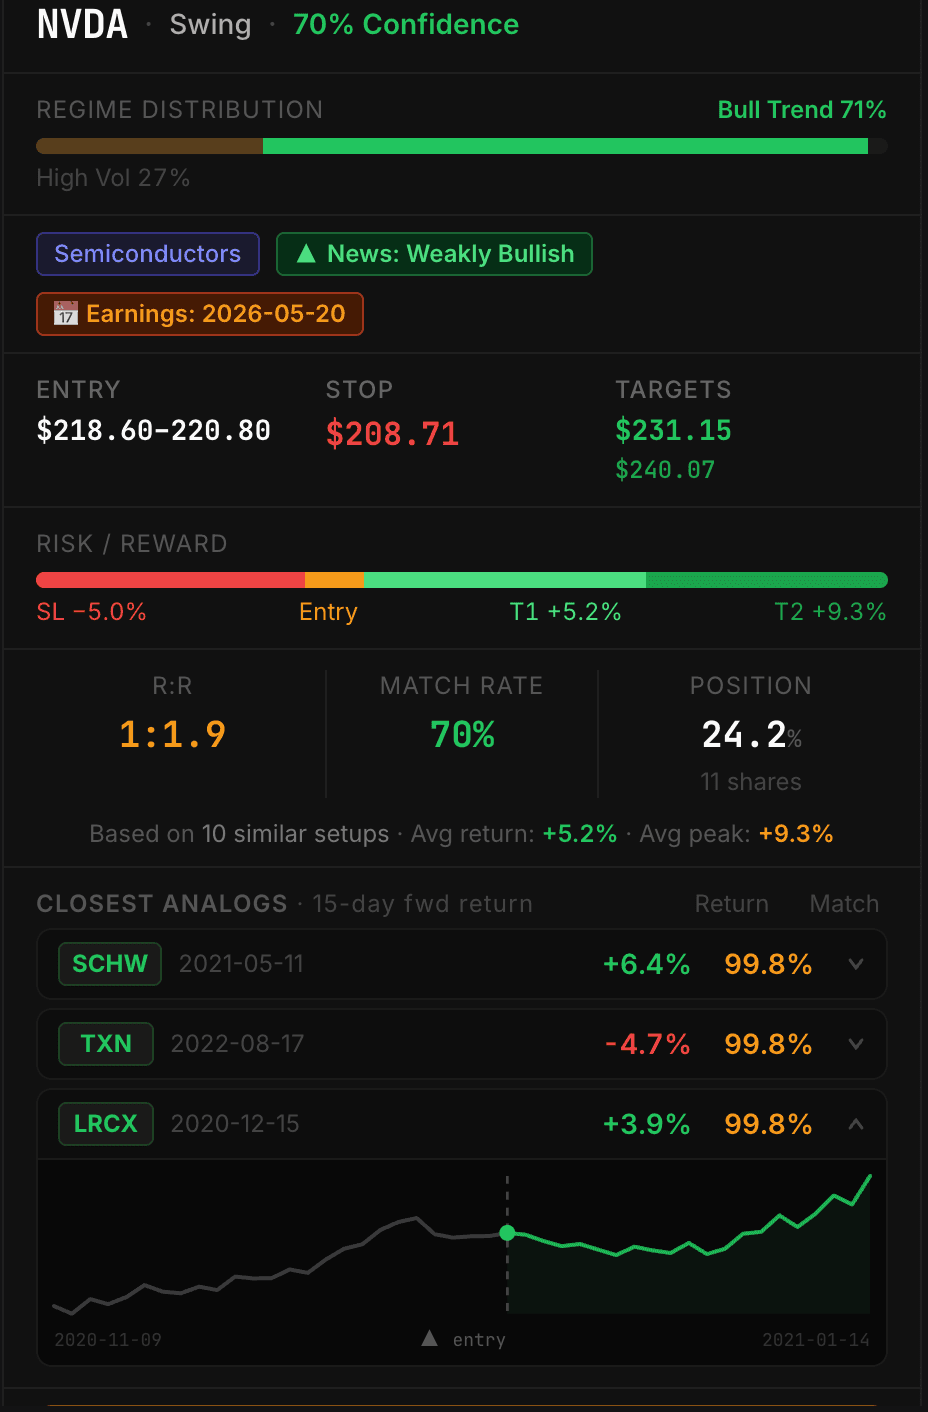Click the calendar icon in Earnings tag
The height and width of the screenshot is (1412, 928).
click(x=65, y=314)
